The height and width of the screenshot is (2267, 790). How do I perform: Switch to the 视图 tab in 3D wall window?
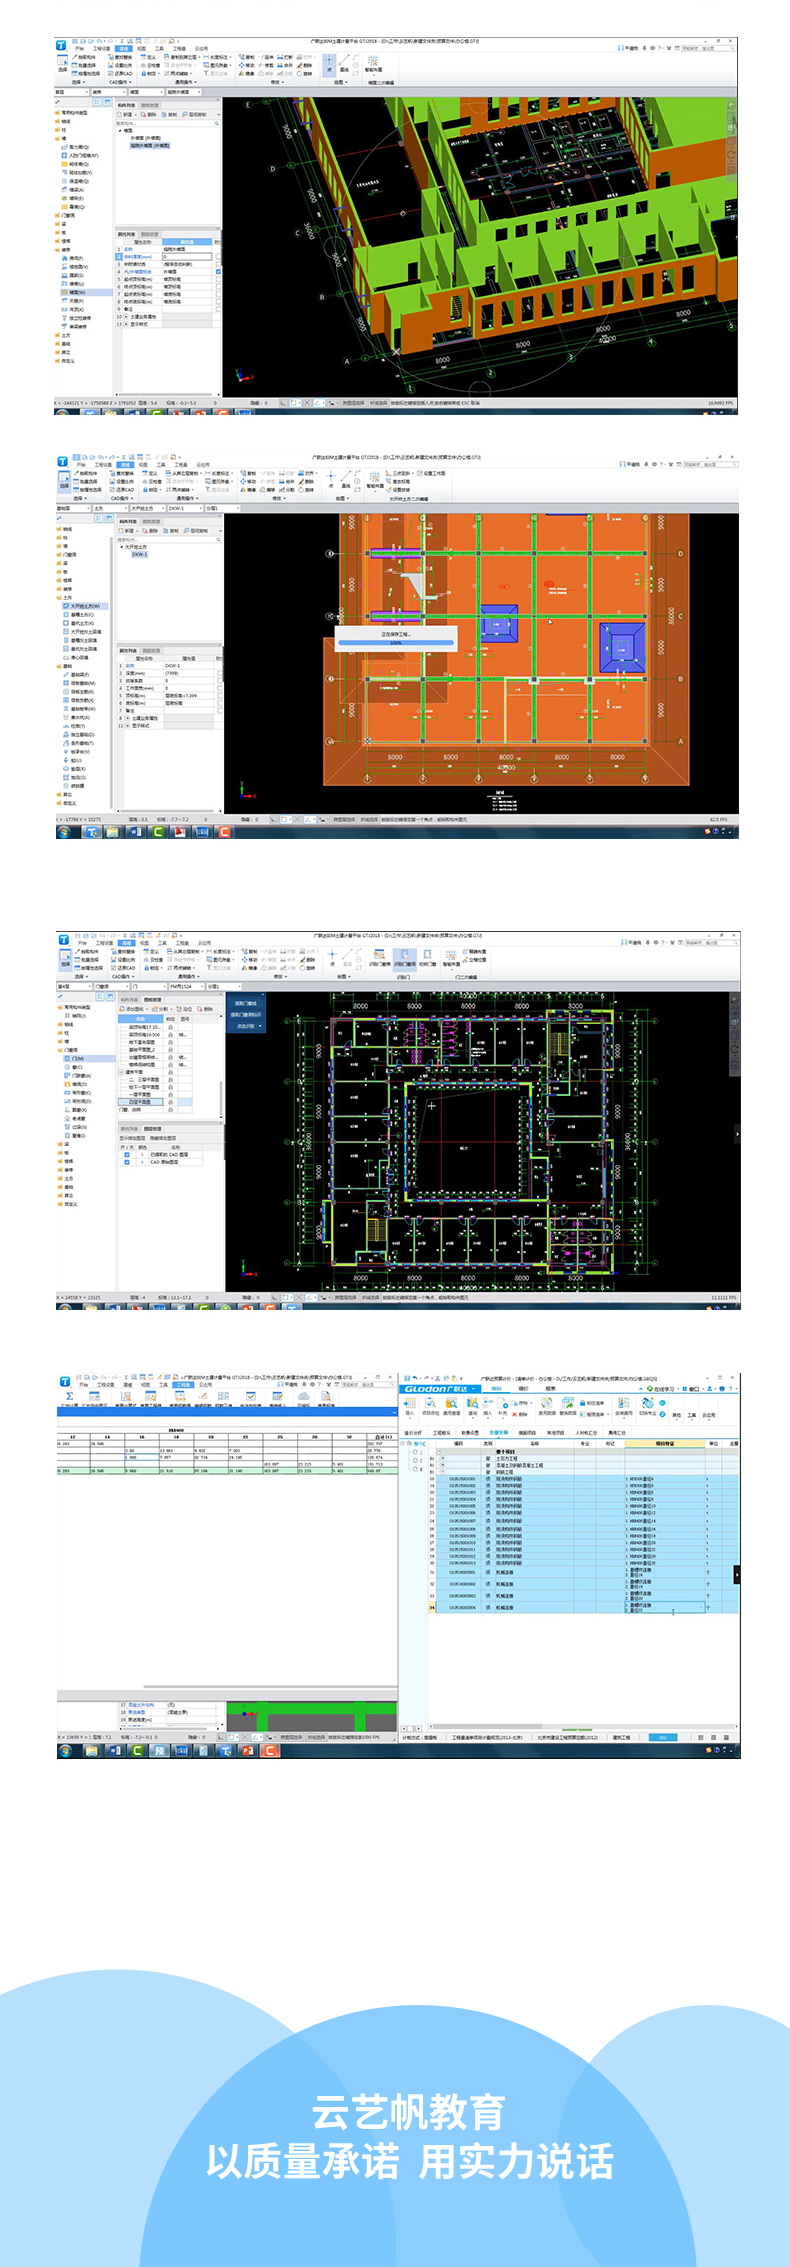tap(142, 48)
